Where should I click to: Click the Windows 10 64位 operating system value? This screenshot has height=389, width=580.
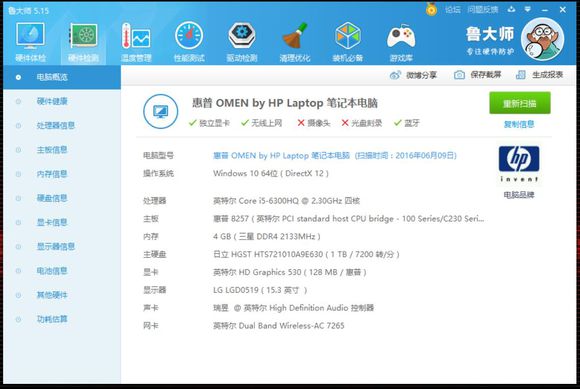pos(271,173)
